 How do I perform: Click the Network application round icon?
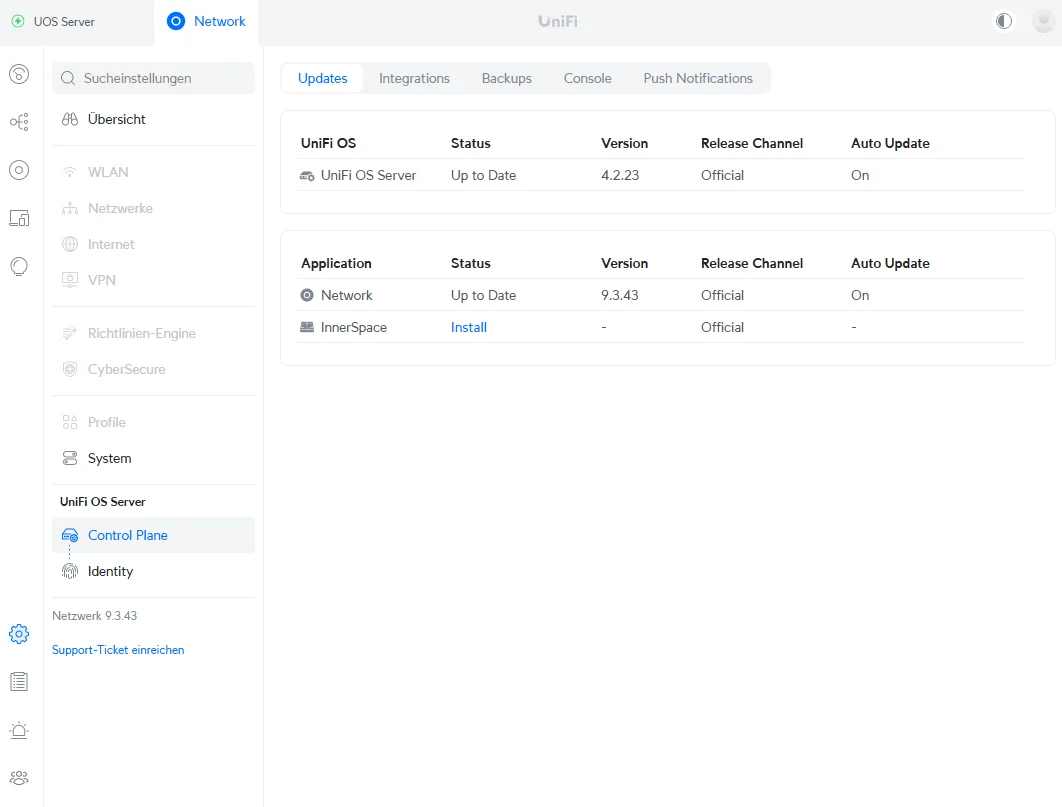[x=175, y=21]
